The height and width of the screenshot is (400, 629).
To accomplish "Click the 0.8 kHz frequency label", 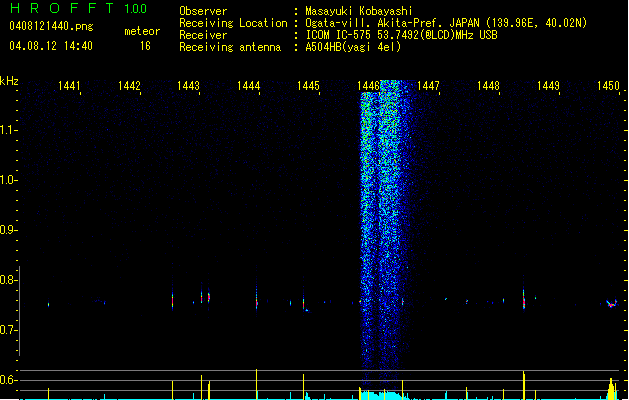I will pos(7,280).
